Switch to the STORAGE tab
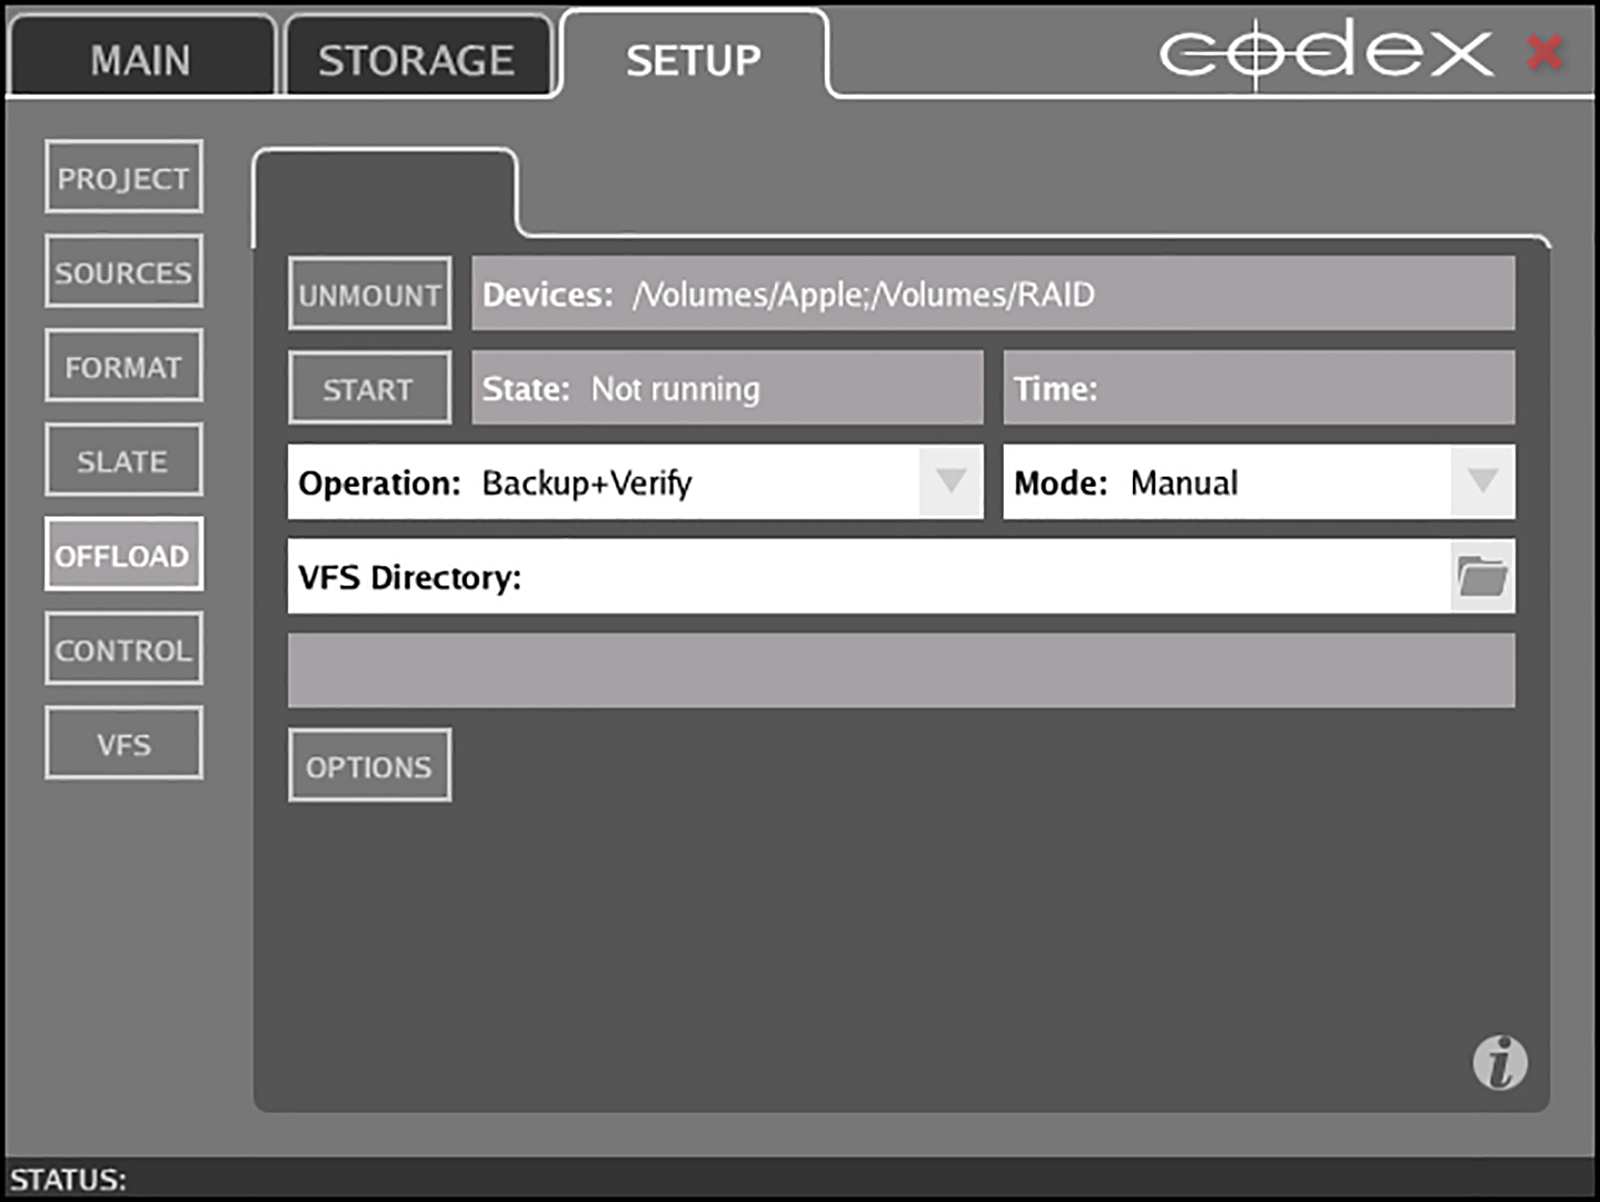This screenshot has width=1600, height=1202. [417, 57]
